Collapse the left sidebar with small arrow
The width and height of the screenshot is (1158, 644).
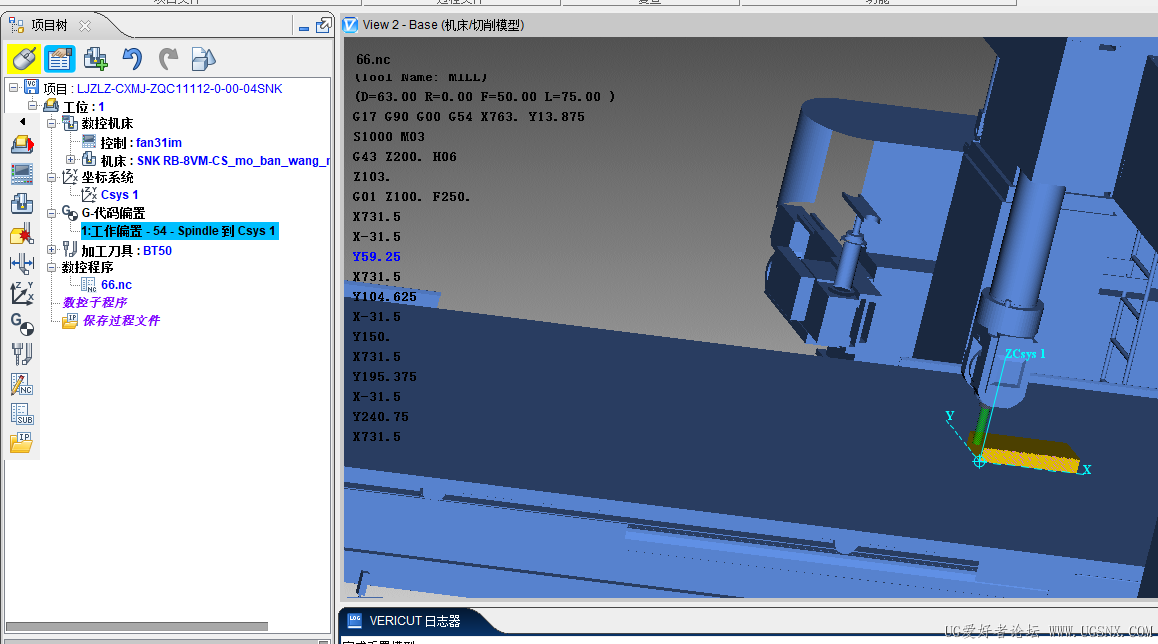pyautogui.click(x=22, y=121)
